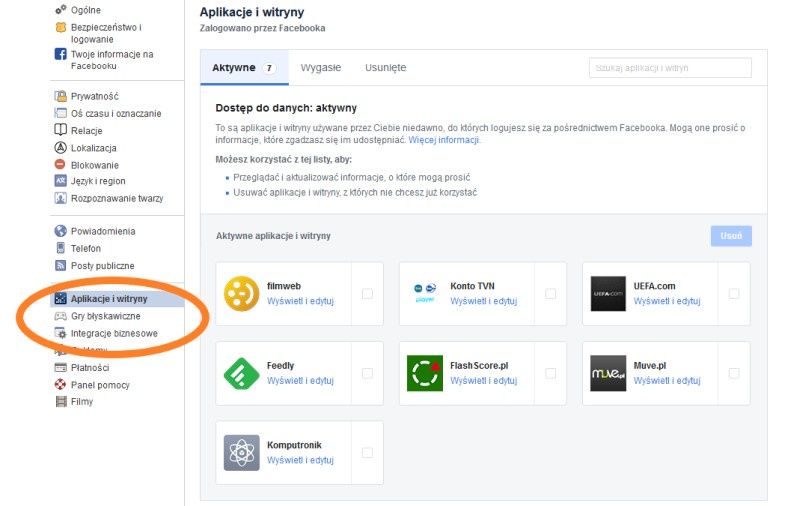Image resolution: width=800 pixels, height=506 pixels.
Task: Open Ogólne settings in sidebar
Action: tap(86, 10)
